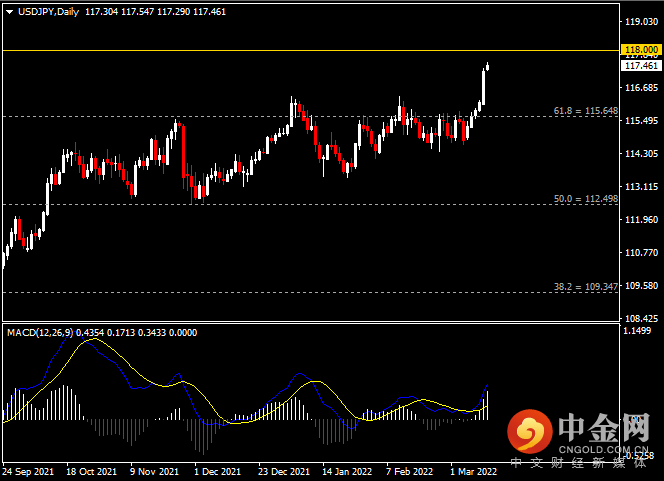
Task: Click the yellow 118.000 price label
Action: (641, 50)
